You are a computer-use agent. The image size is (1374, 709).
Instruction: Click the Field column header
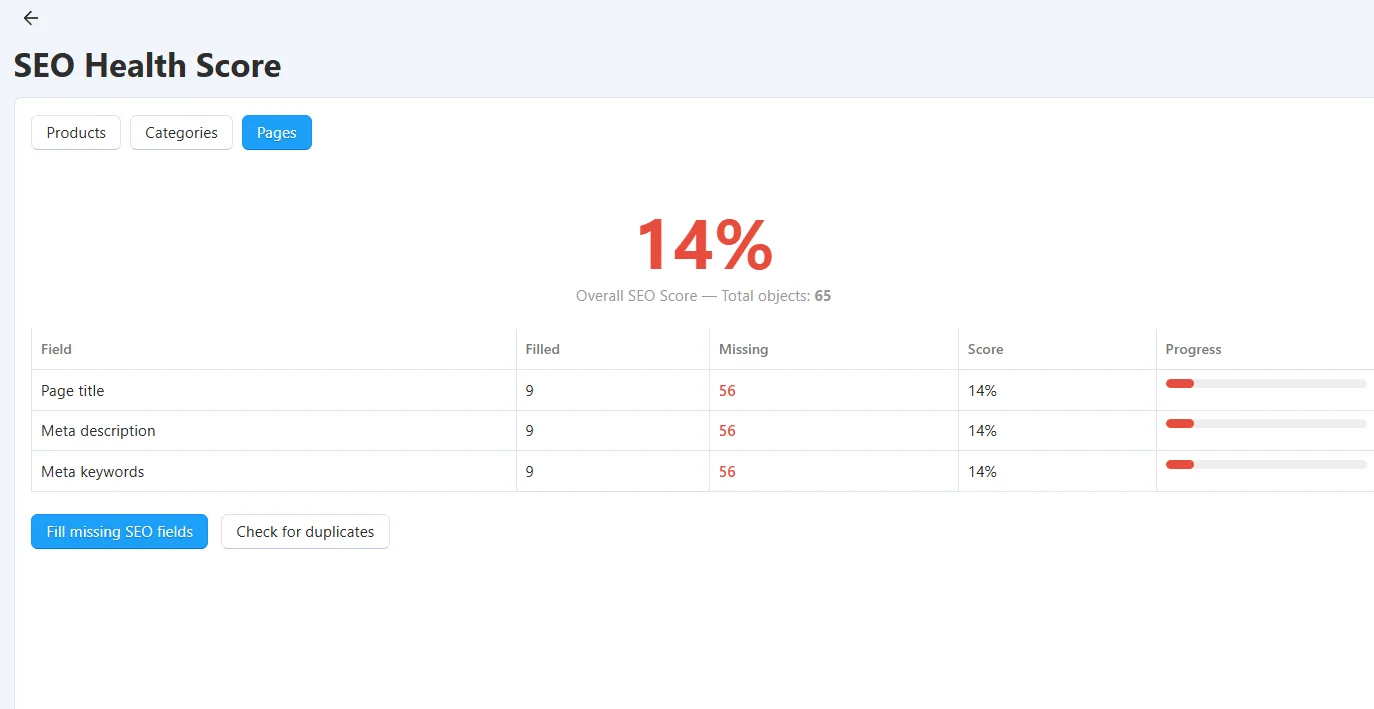pyautogui.click(x=56, y=349)
